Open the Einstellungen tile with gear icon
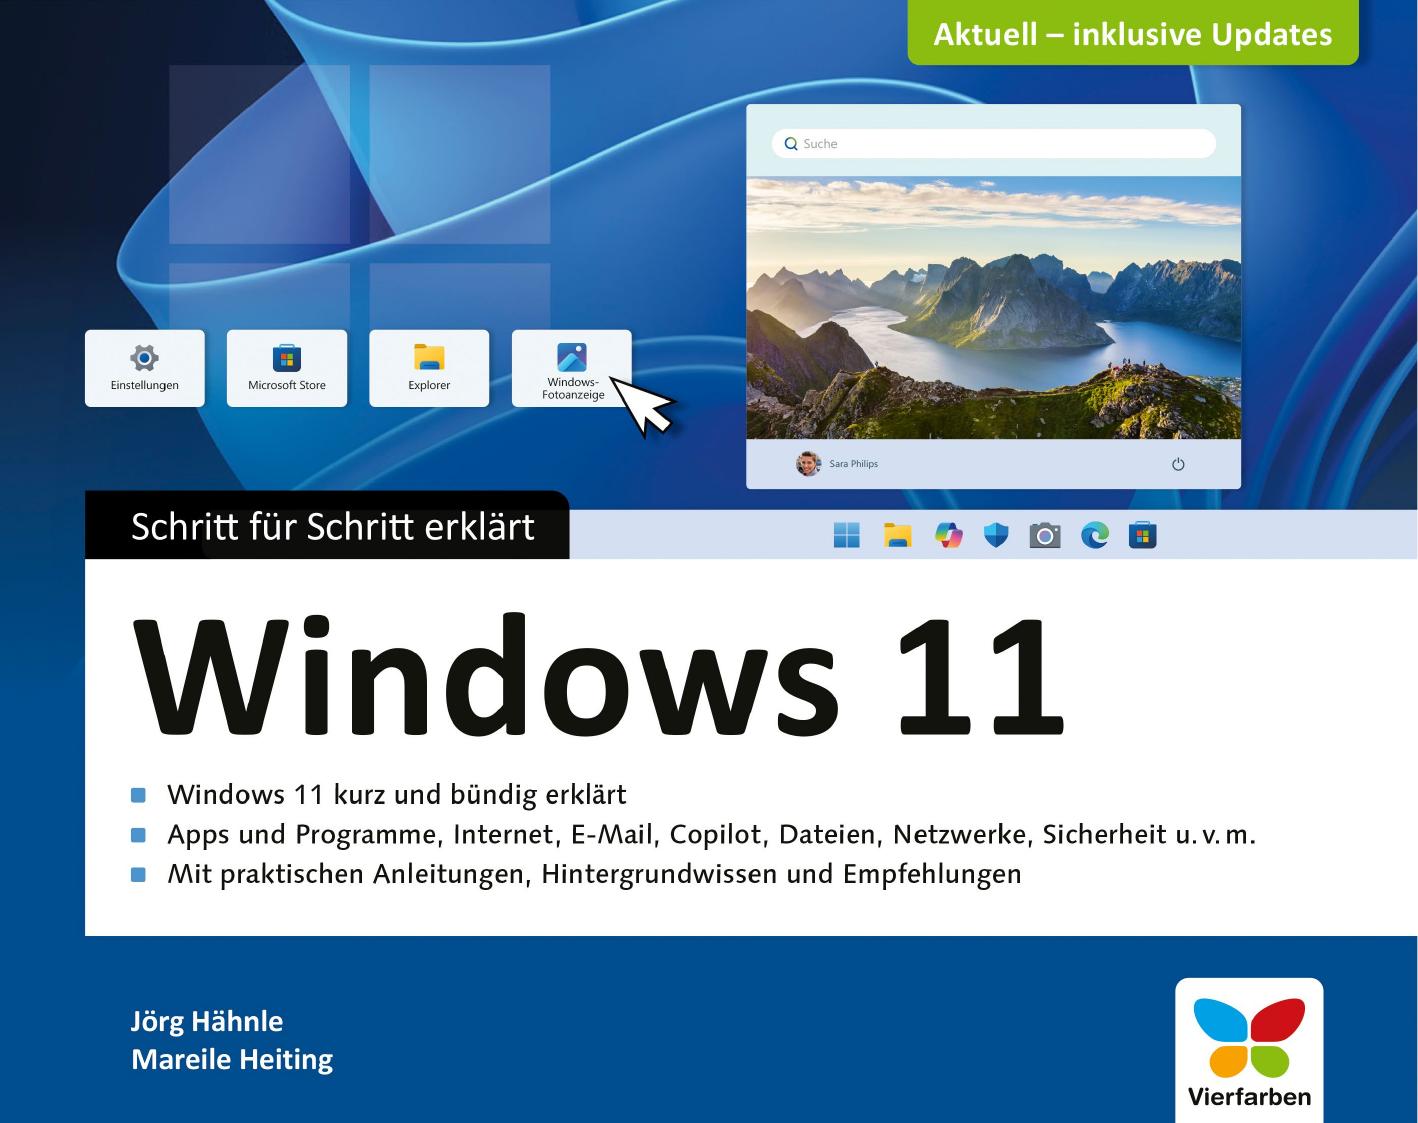Viewport: 1418px width, 1123px height. pos(144,368)
